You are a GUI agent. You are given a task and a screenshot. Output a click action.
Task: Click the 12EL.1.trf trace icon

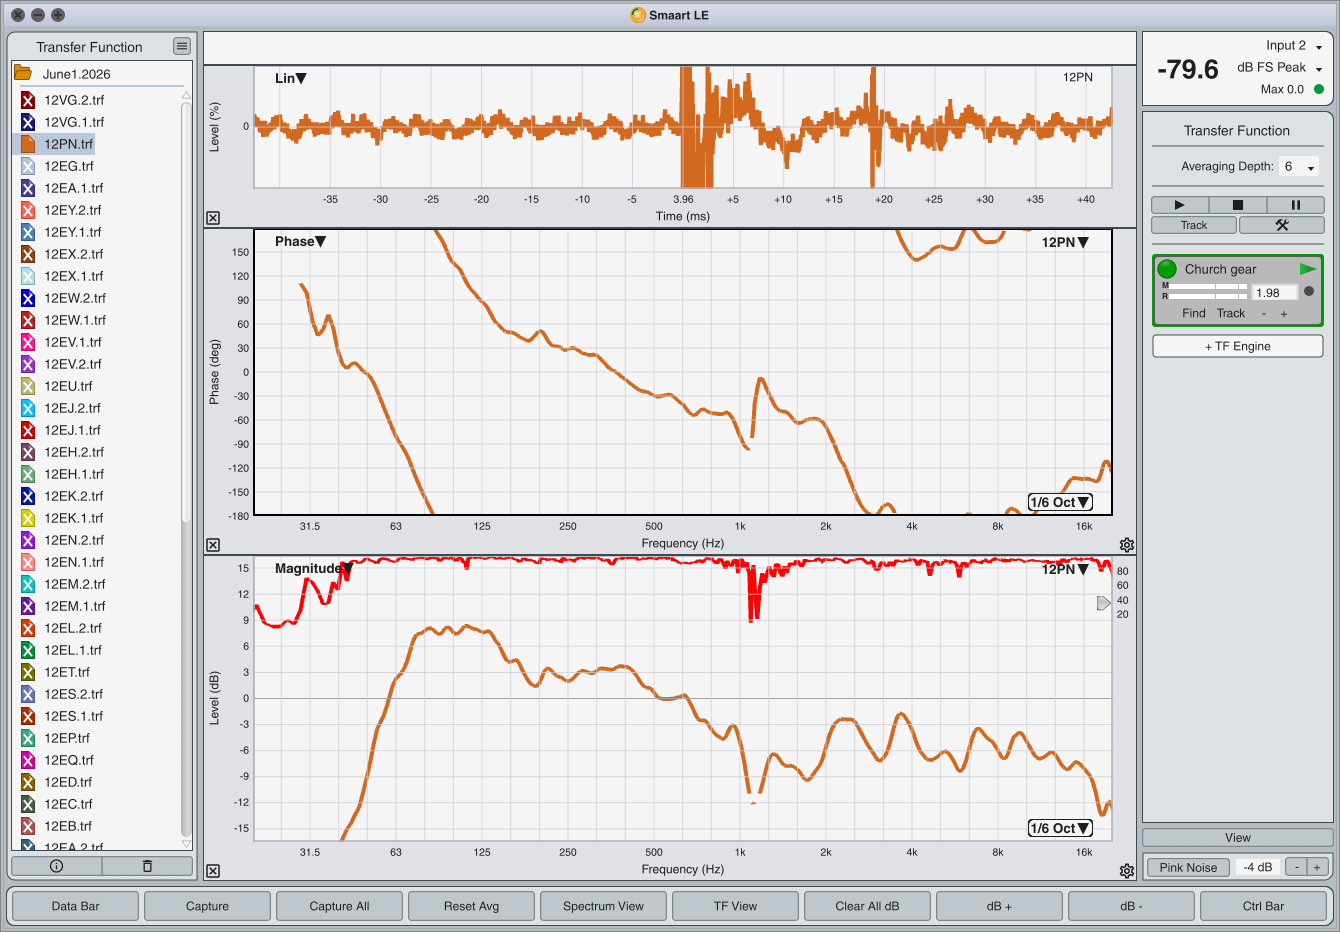[x=28, y=650]
